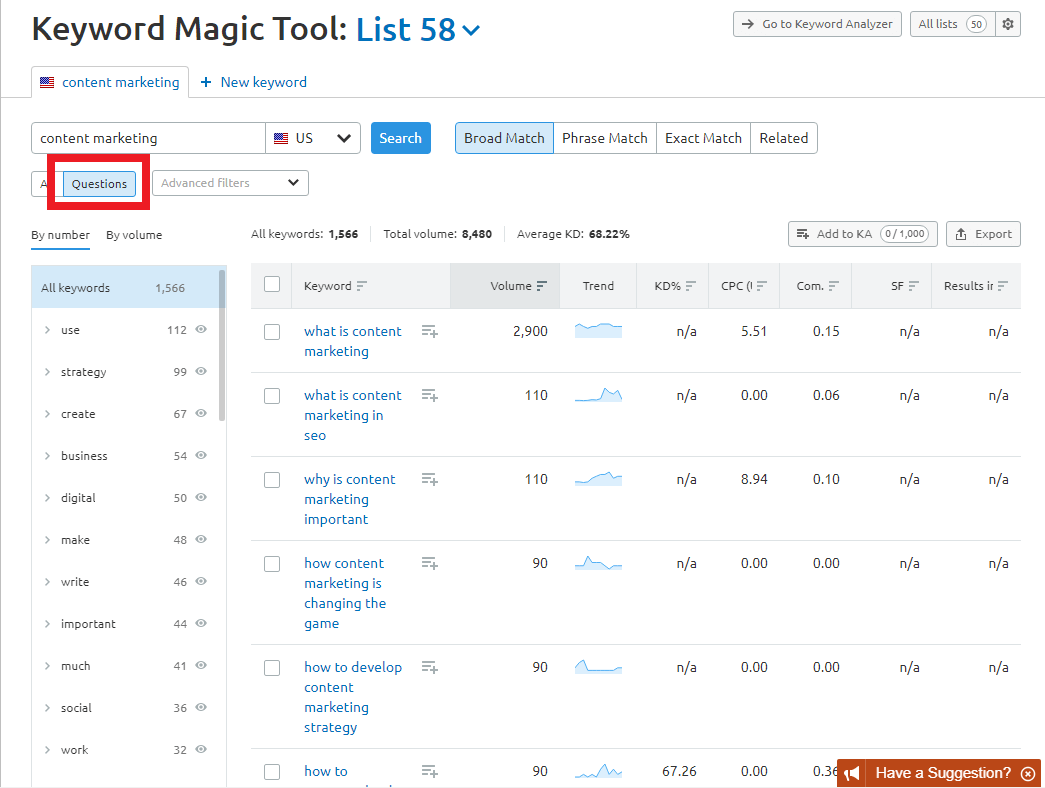The height and width of the screenshot is (788, 1045).
Task: Check the box beside 'why is content marketing important'
Action: point(272,479)
